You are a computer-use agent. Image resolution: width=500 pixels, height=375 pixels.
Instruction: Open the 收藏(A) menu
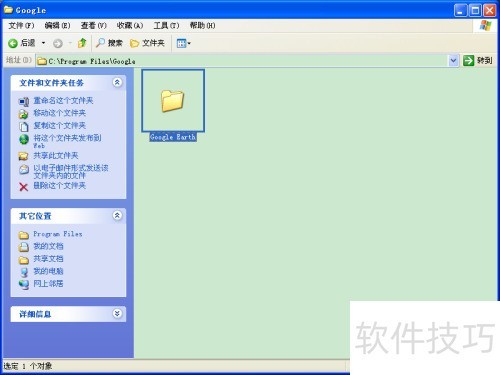[130, 25]
